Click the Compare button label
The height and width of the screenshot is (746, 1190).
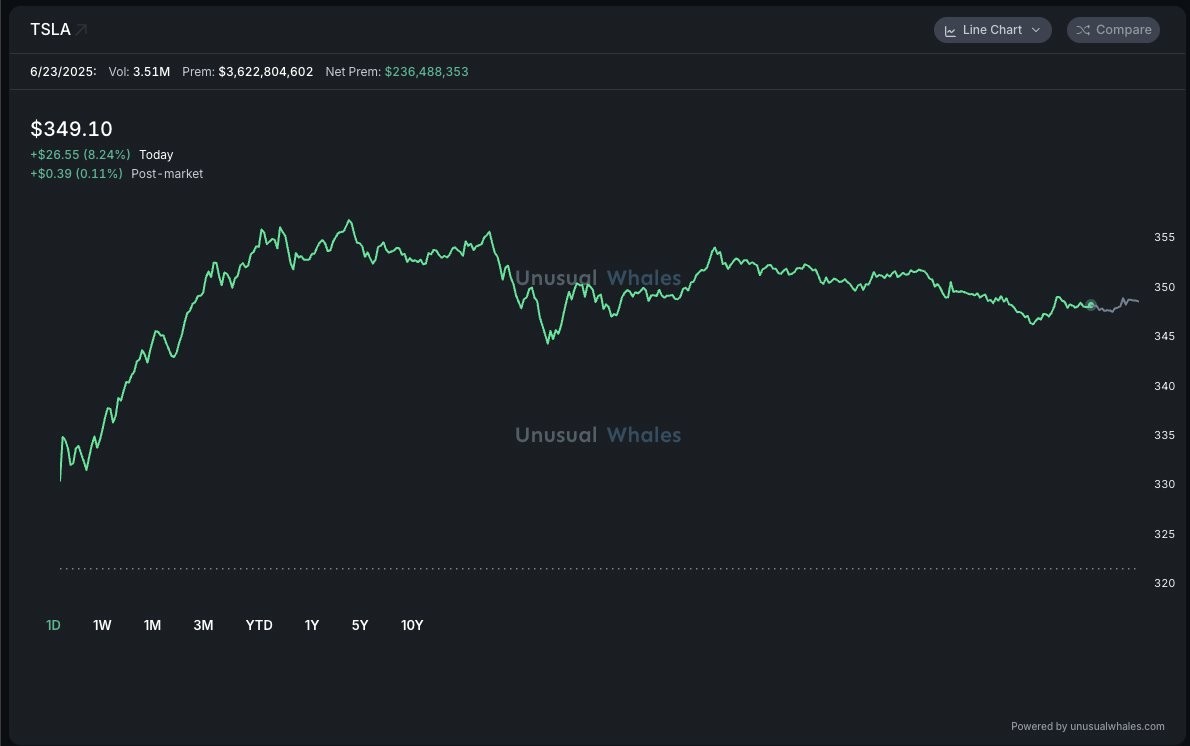click(1123, 30)
